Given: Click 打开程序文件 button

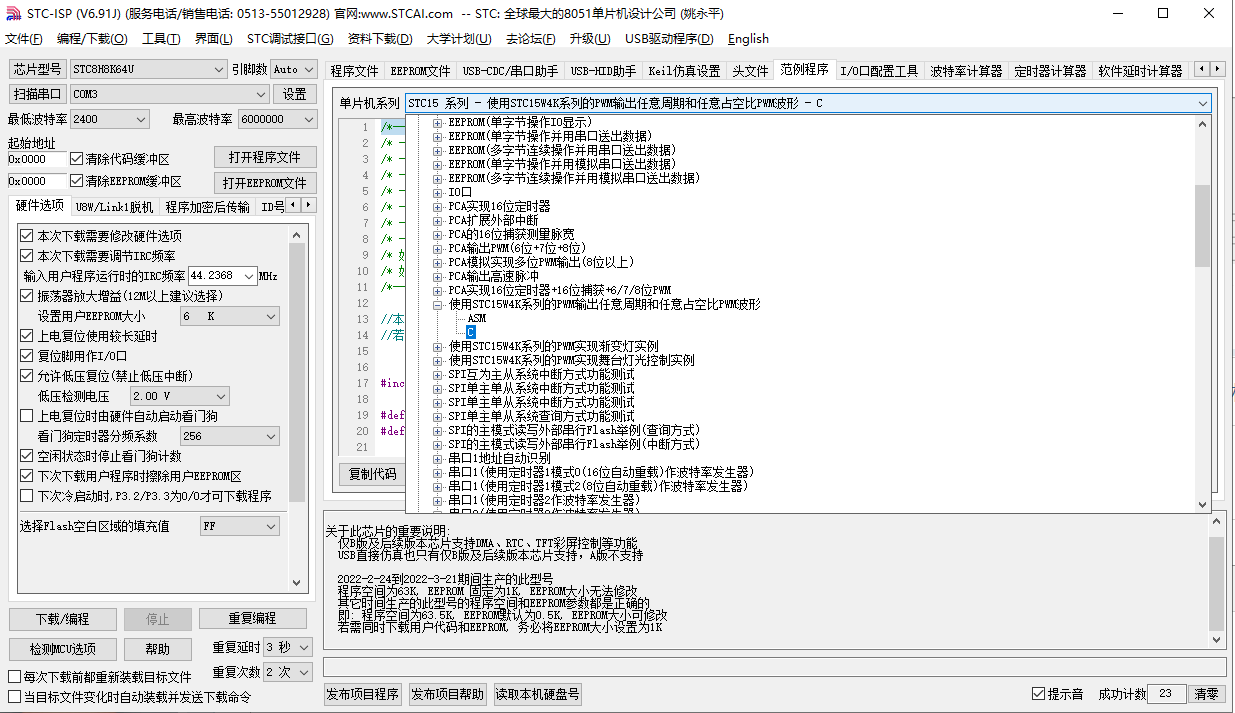Looking at the screenshot, I should (265, 158).
